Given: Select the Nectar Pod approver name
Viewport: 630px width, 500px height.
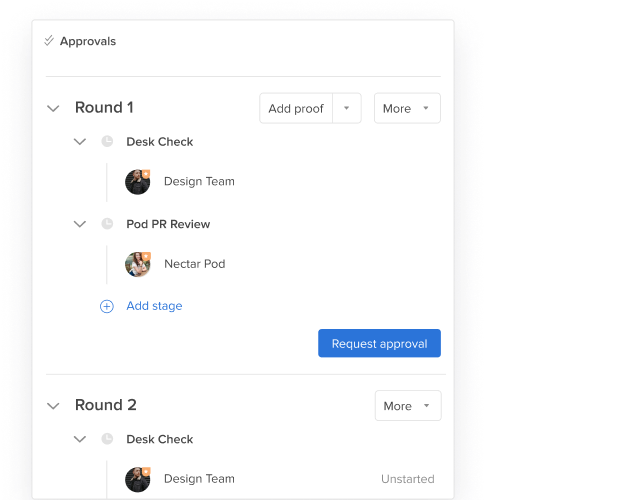Looking at the screenshot, I should pyautogui.click(x=194, y=264).
